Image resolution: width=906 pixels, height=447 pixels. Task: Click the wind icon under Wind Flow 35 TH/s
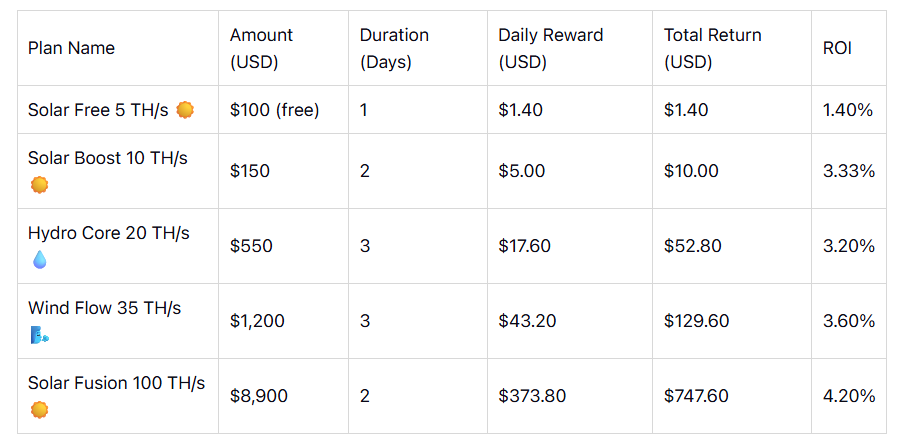click(39, 335)
